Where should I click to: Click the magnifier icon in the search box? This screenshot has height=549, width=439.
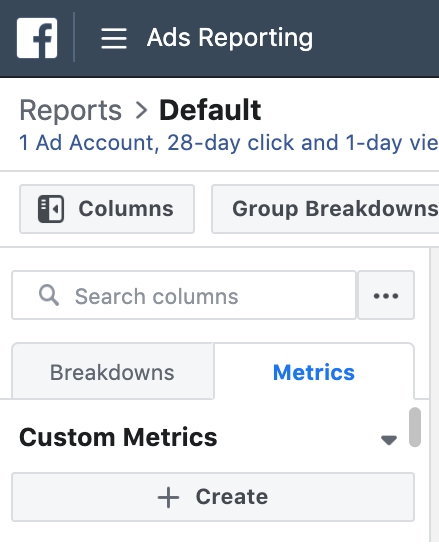click(x=49, y=295)
